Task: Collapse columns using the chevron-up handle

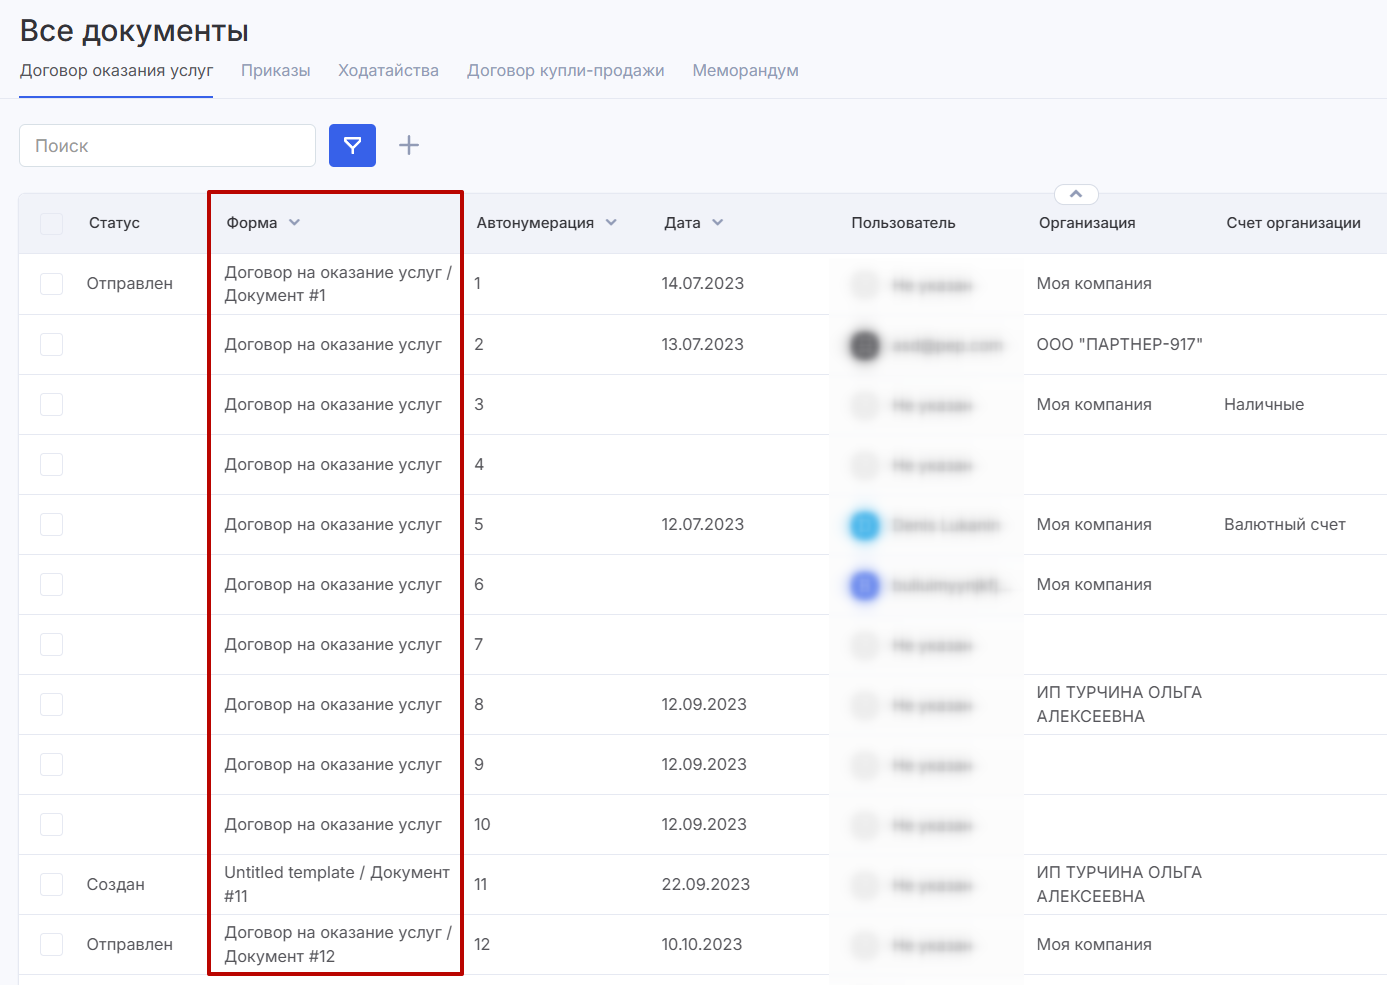Action: coord(1076,194)
